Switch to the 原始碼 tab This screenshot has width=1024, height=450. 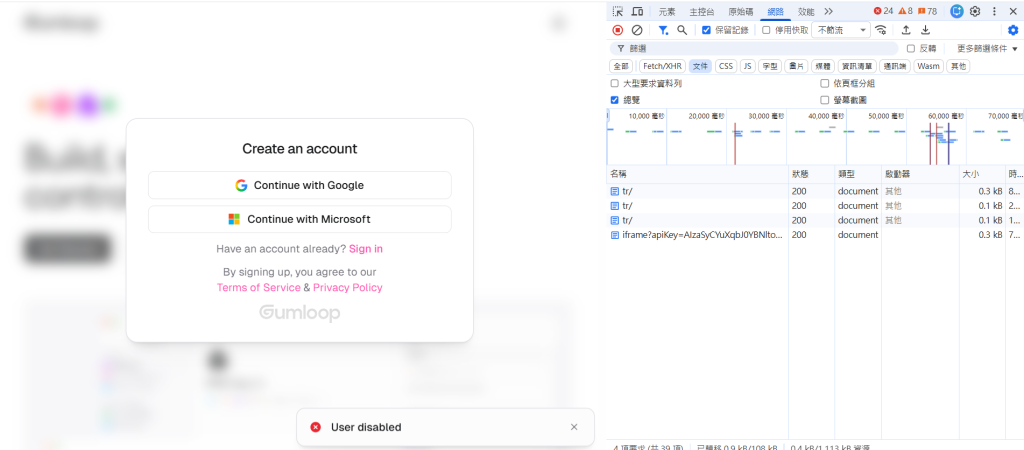[x=741, y=12]
